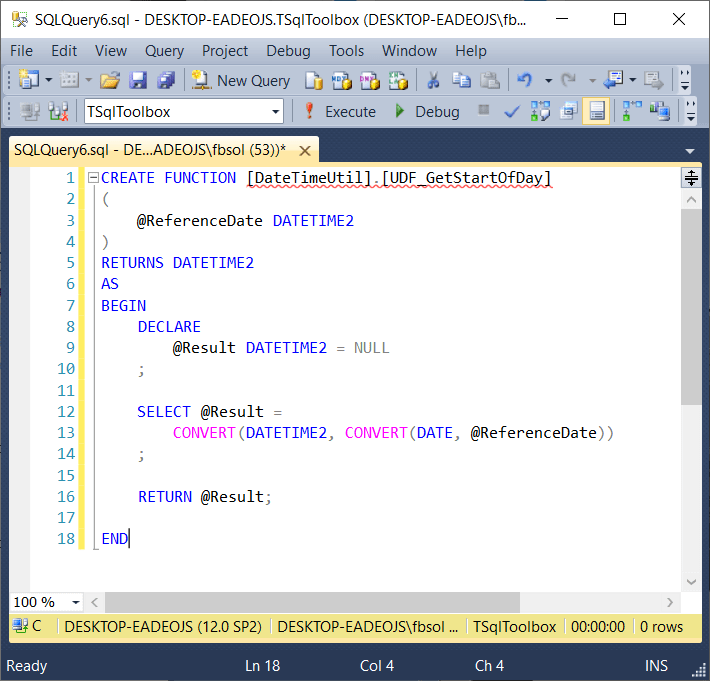Open the Tools menu

[346, 51]
